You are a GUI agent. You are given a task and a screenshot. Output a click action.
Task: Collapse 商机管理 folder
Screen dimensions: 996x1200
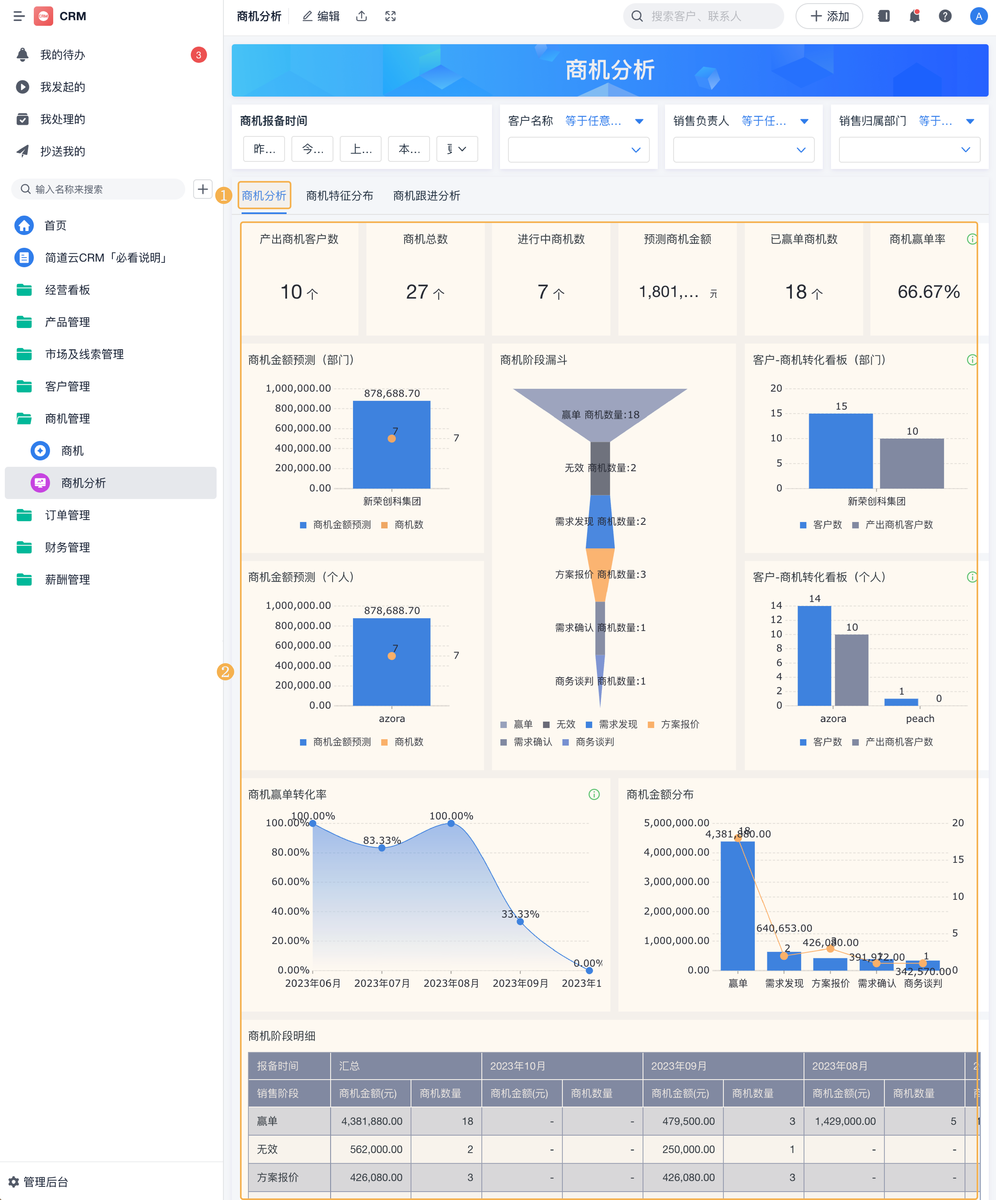click(110, 419)
